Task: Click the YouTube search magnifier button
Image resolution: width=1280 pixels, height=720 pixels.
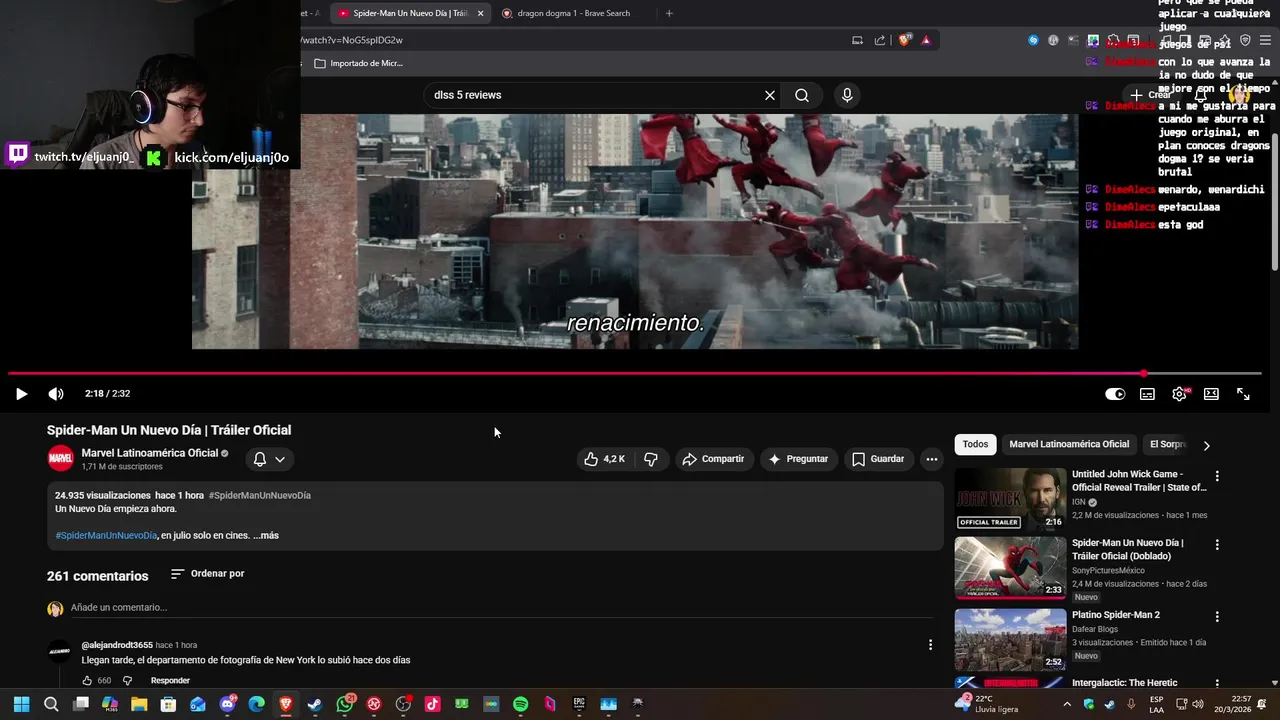Action: coord(802,95)
